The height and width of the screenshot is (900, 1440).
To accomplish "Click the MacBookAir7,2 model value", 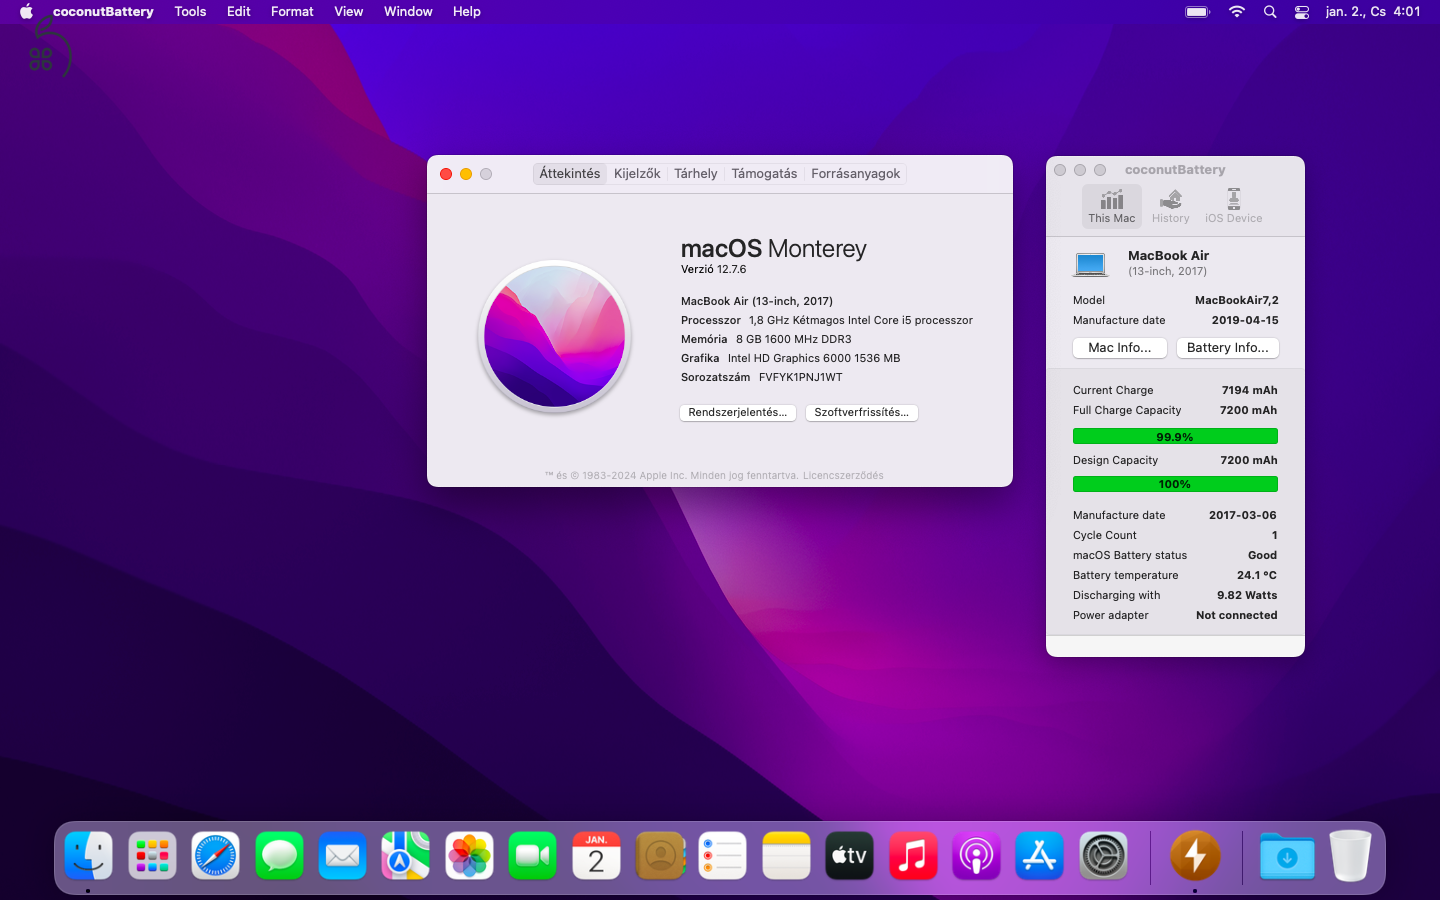I will (1236, 301).
